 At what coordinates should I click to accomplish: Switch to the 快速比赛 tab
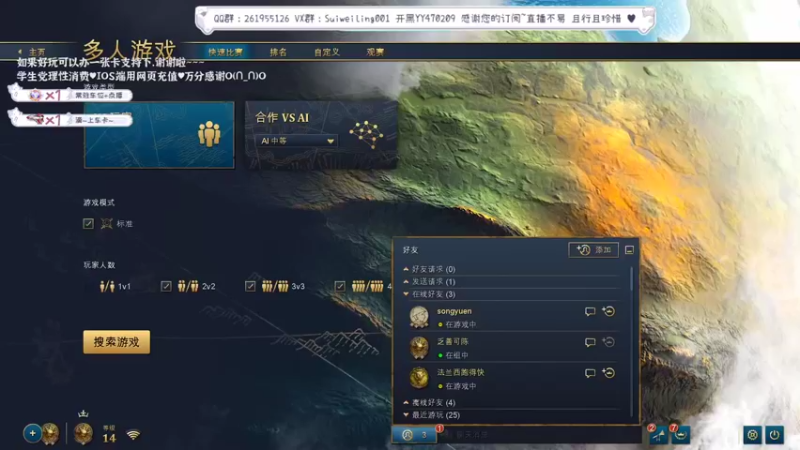click(x=225, y=52)
